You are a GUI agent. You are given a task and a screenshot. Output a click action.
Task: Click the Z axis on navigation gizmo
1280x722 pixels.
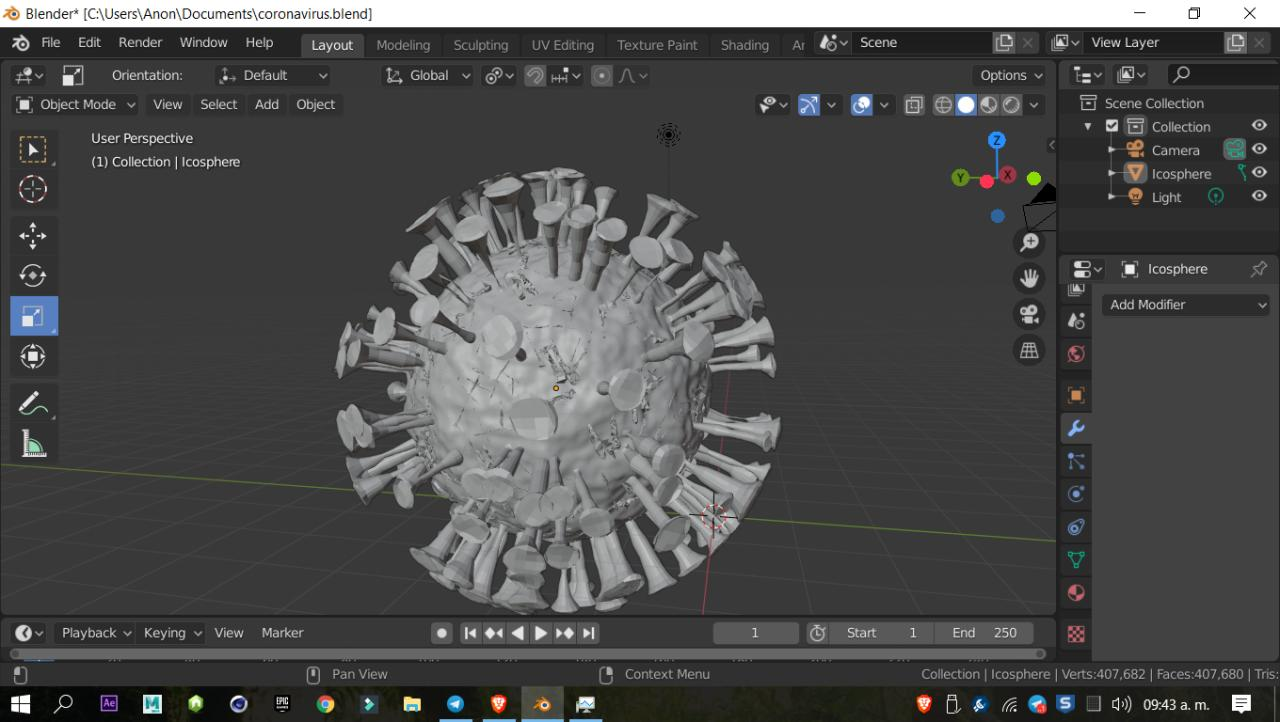(x=997, y=140)
